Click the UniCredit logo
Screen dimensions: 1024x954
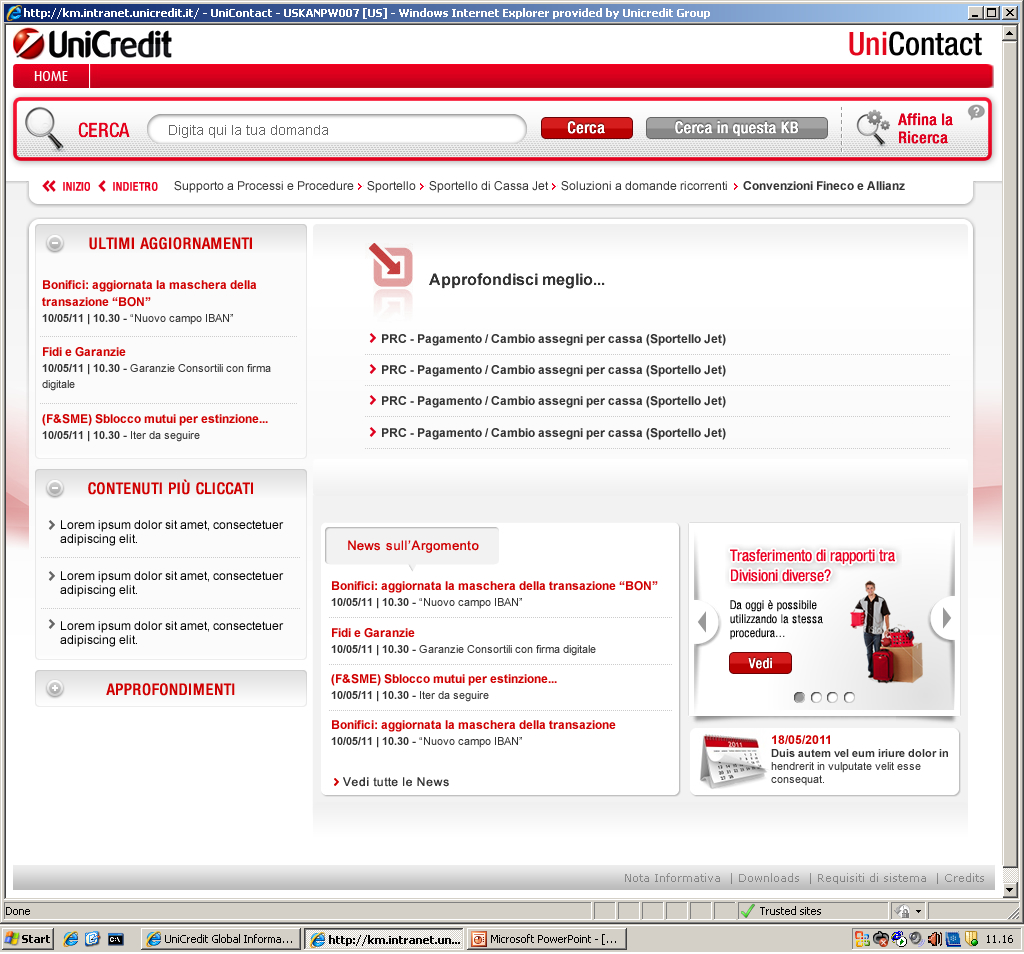92,44
